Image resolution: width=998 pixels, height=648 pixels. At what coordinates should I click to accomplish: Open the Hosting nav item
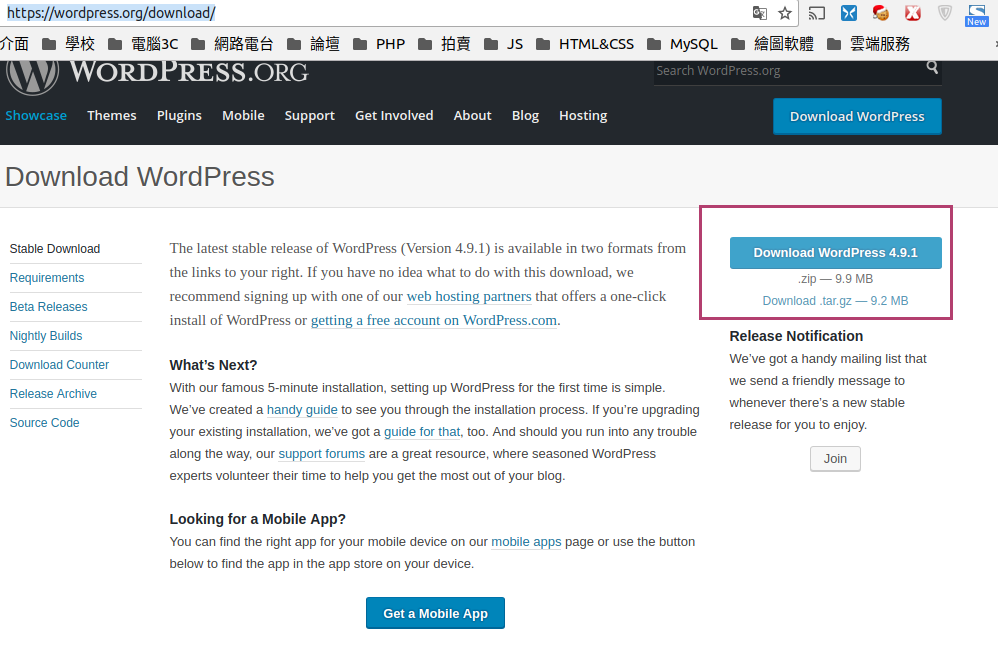click(583, 116)
